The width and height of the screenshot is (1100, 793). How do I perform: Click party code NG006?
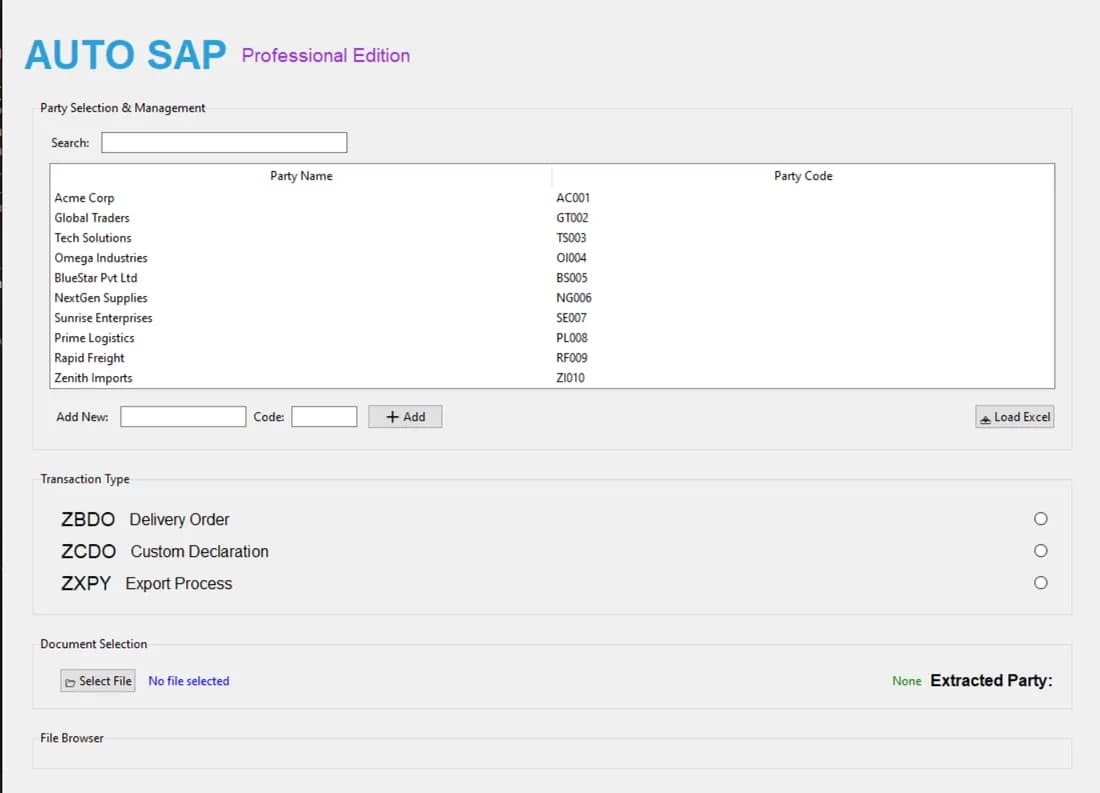[574, 298]
